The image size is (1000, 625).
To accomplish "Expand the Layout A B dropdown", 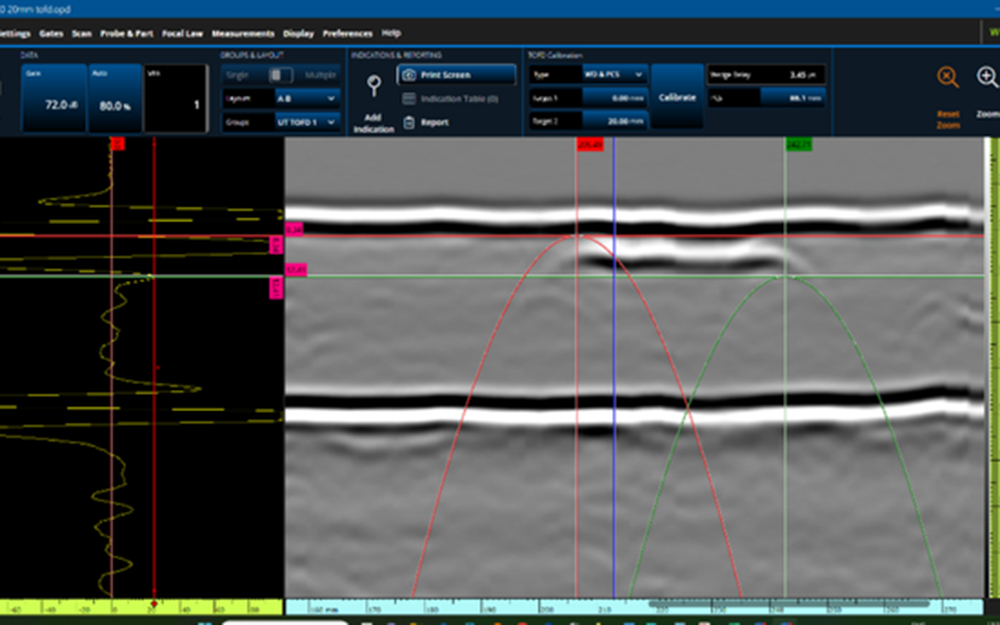I will click(x=307, y=99).
